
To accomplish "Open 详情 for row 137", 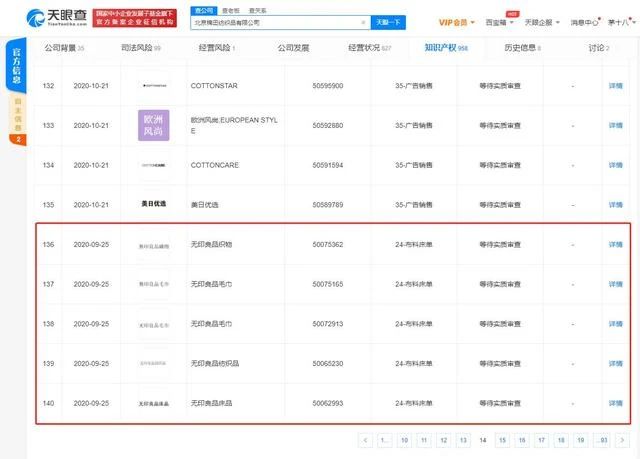I will [616, 284].
